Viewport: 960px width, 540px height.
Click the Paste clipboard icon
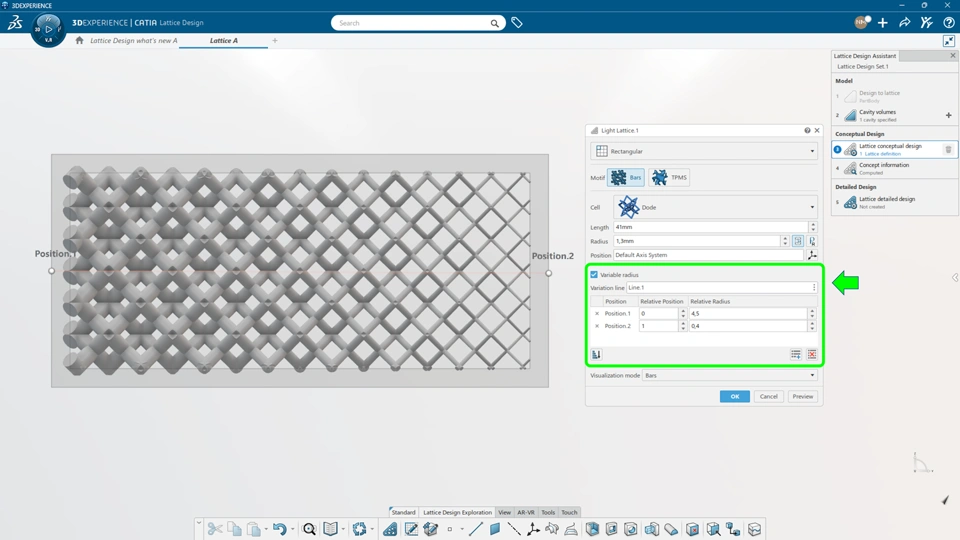(253, 529)
